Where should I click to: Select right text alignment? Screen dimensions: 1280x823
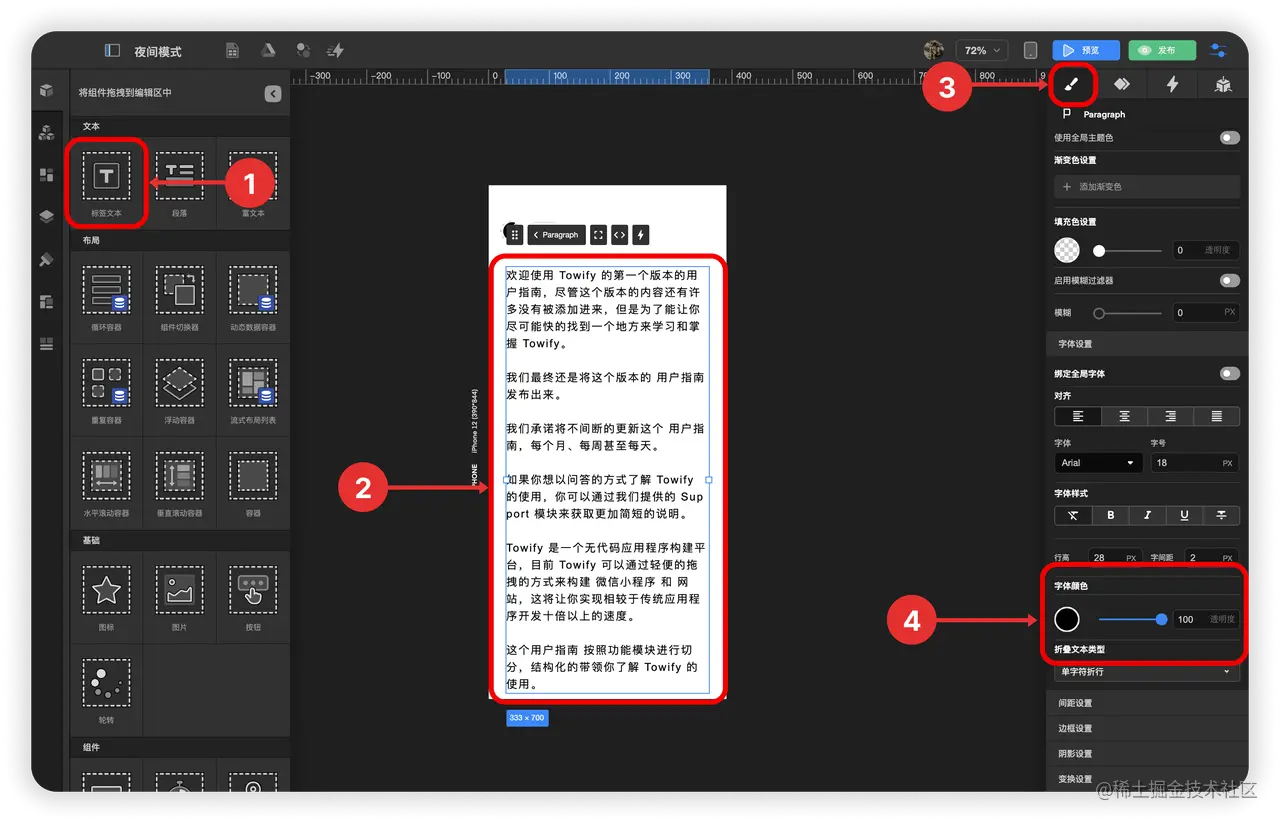1170,416
